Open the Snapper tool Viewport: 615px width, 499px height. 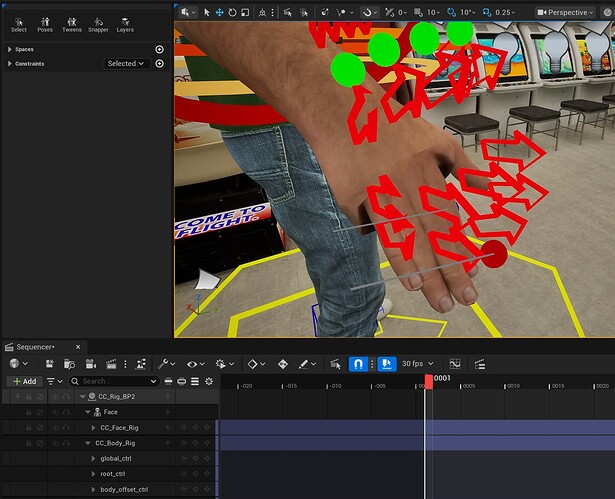(98, 25)
